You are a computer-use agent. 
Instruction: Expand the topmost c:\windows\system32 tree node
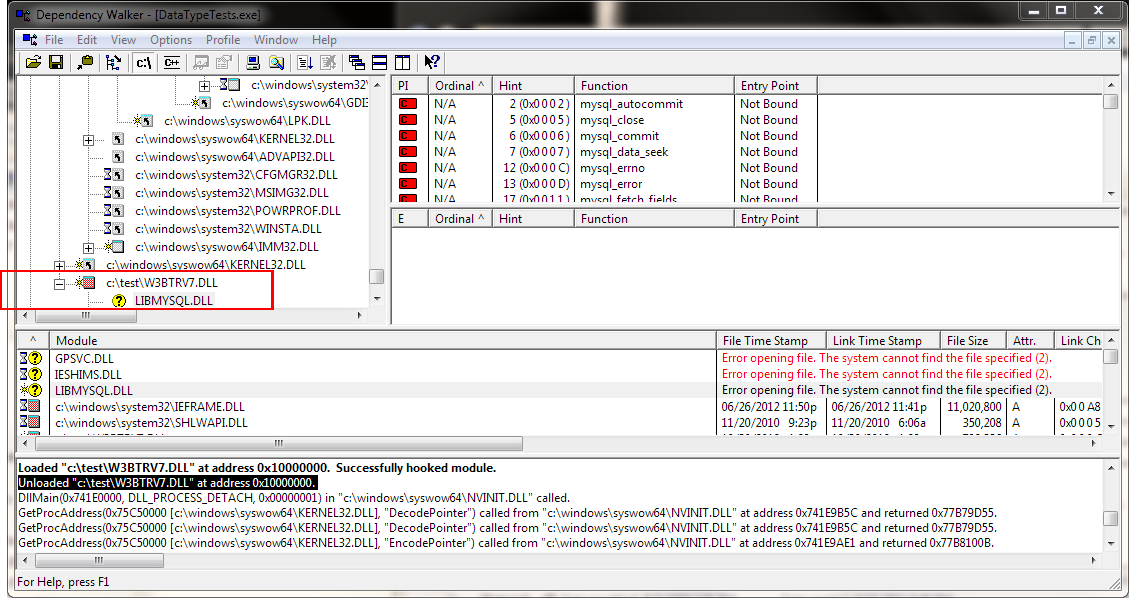204,86
